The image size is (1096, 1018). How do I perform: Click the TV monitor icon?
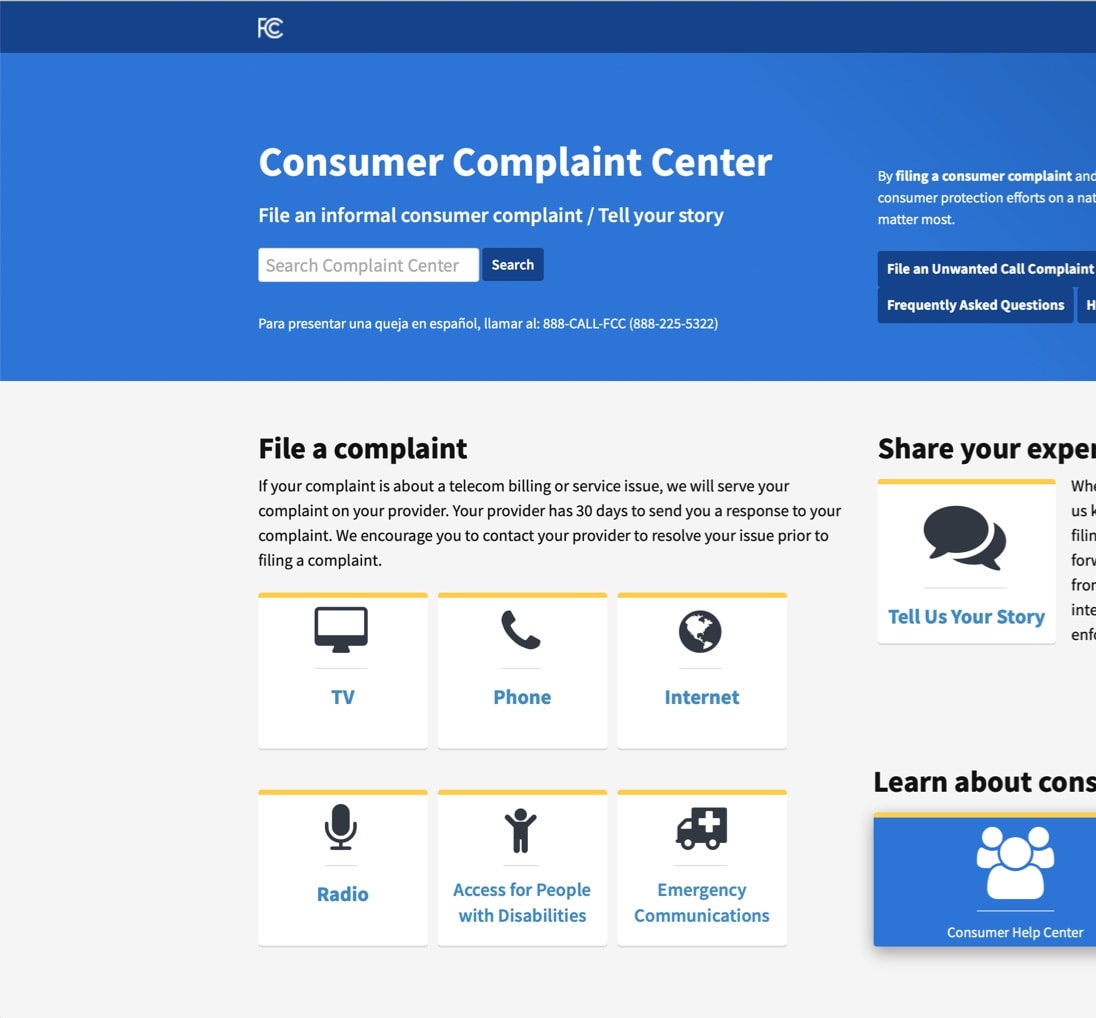tap(341, 630)
